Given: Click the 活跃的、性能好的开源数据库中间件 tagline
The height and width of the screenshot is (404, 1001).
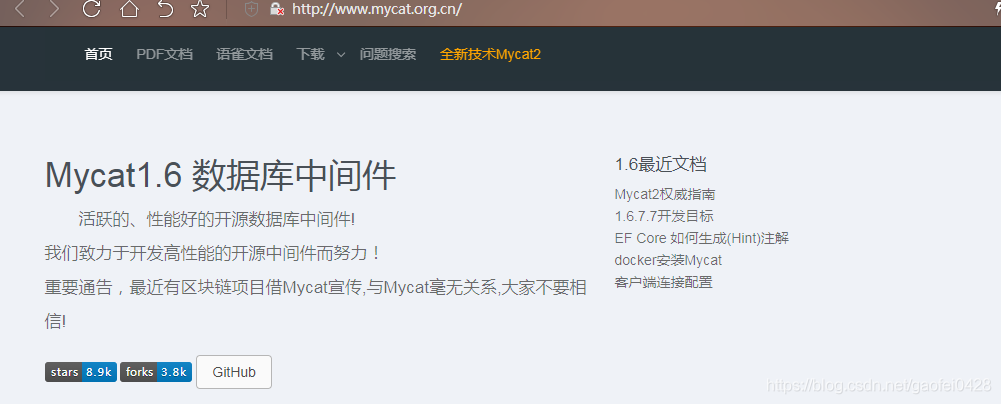Looking at the screenshot, I should (x=216, y=220).
